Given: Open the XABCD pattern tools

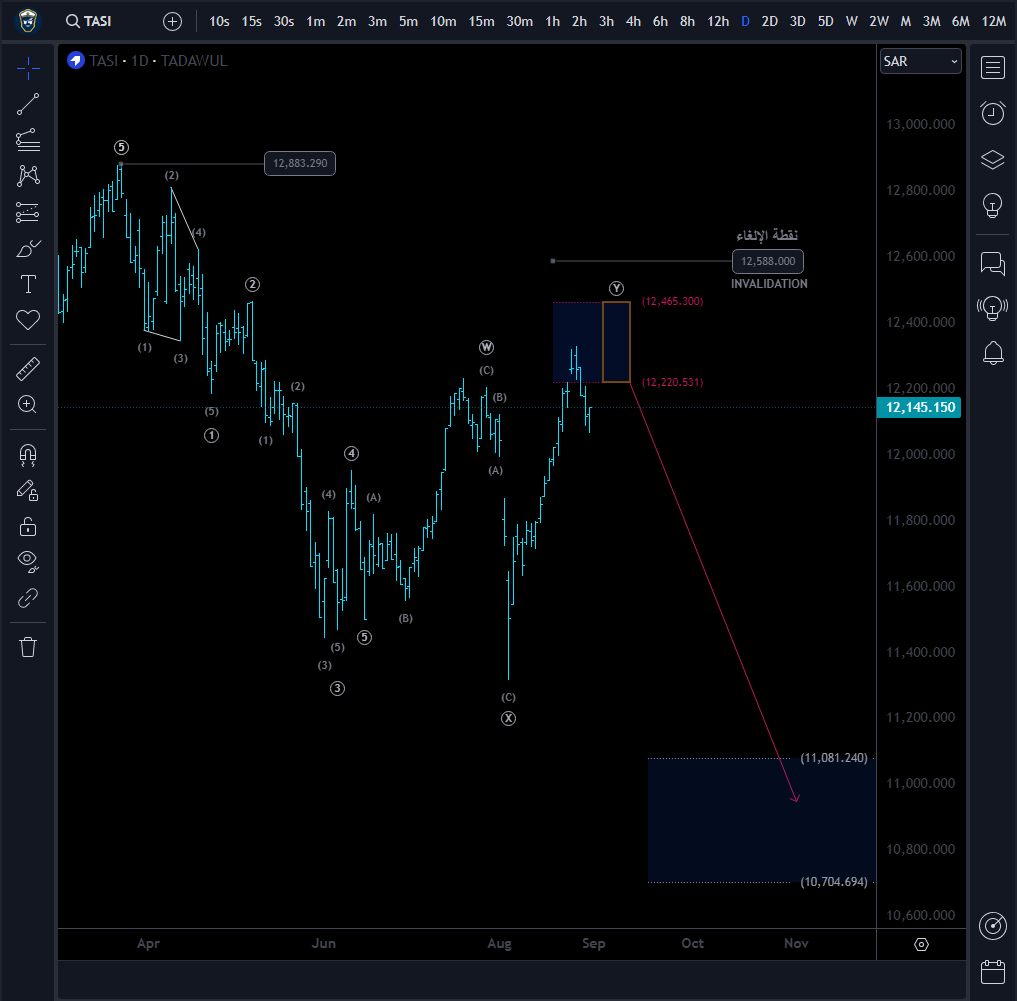Looking at the screenshot, I should click(x=28, y=176).
